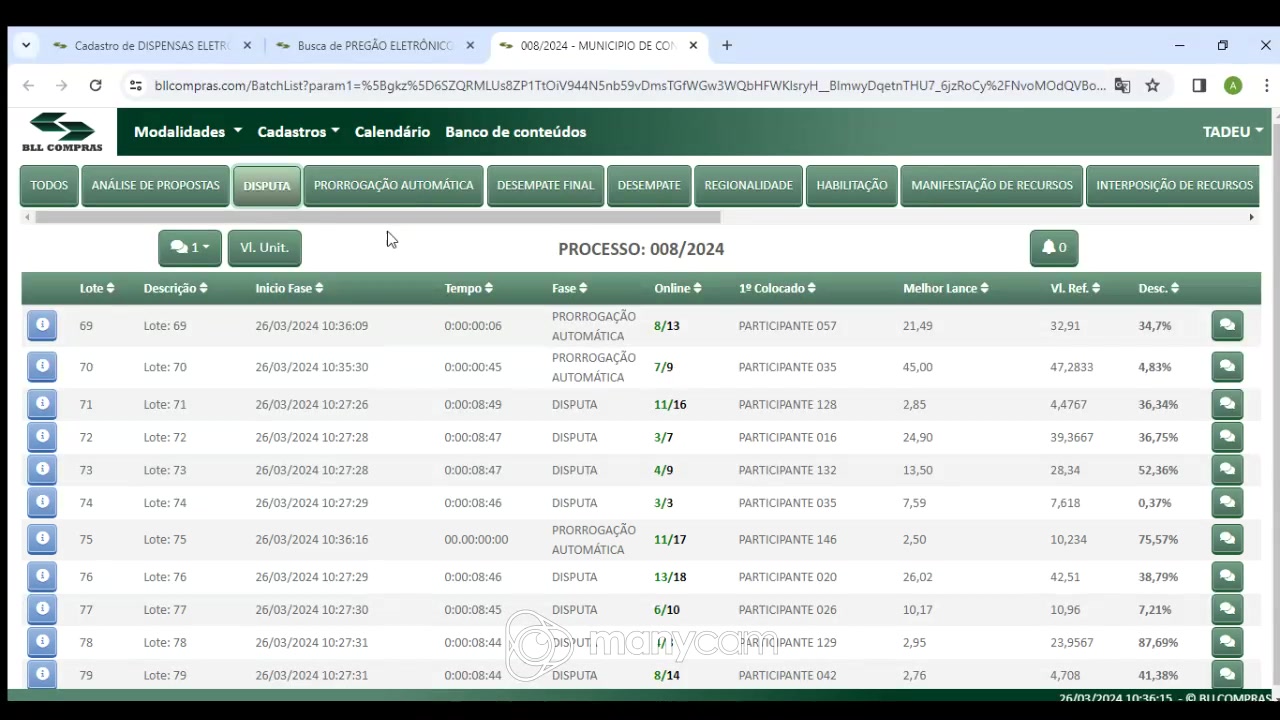The image size is (1280, 720).
Task: Click the info icon for Lote 69
Action: [42, 325]
